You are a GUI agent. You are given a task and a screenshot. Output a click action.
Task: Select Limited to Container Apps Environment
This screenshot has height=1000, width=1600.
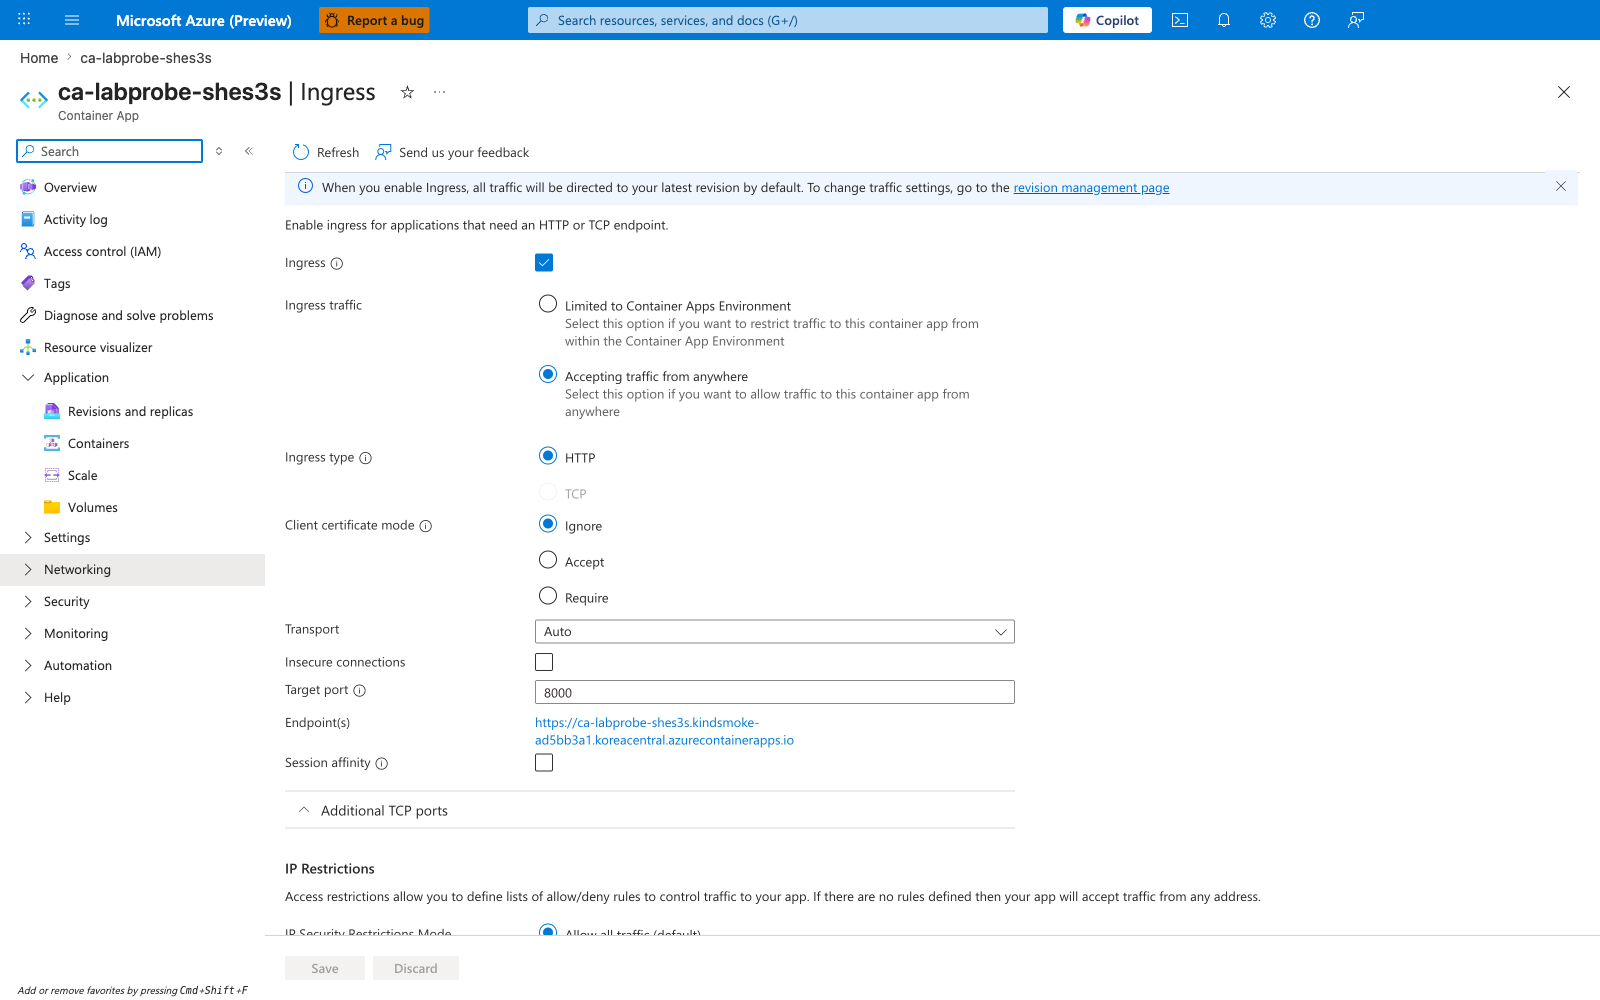548,304
